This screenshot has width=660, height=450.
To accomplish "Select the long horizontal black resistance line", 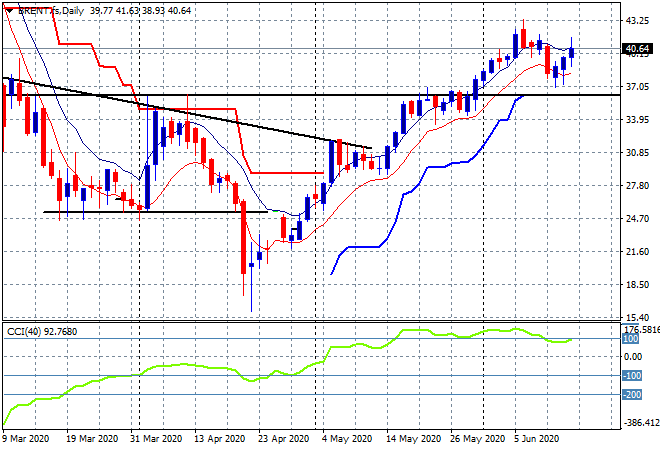I will pyautogui.click(x=311, y=95).
